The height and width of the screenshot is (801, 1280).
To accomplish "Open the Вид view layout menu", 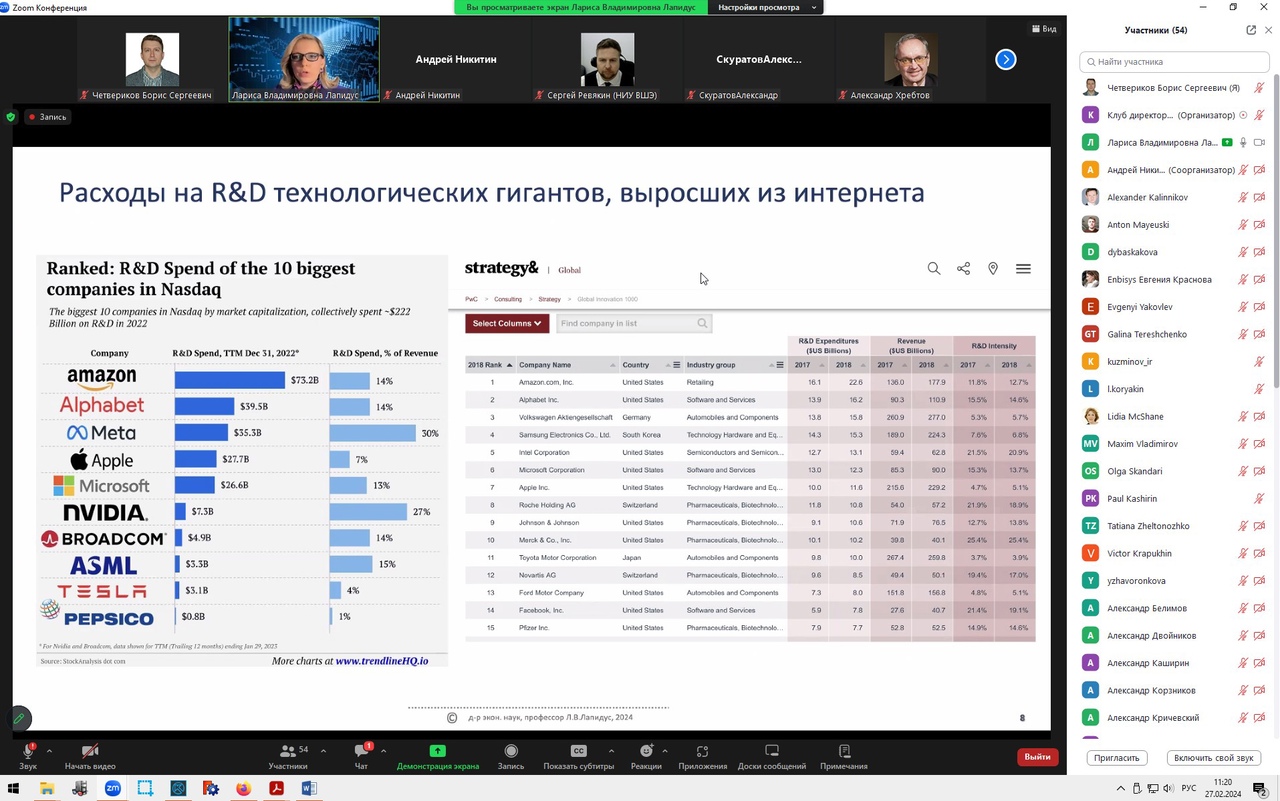I will point(1043,29).
